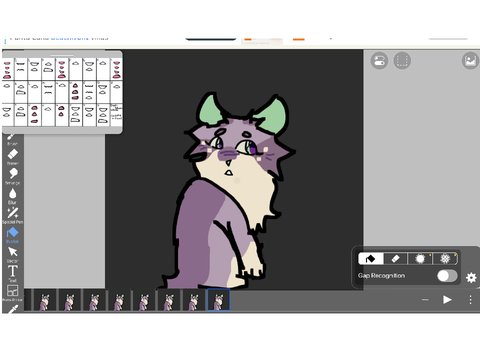Select the Smudge tool
This screenshot has height=360, width=480.
[x=13, y=176]
